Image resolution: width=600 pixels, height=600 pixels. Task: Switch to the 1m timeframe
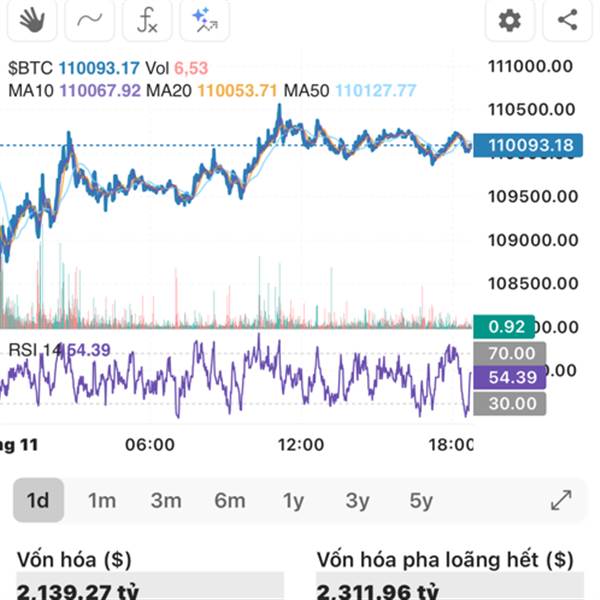[x=102, y=500]
